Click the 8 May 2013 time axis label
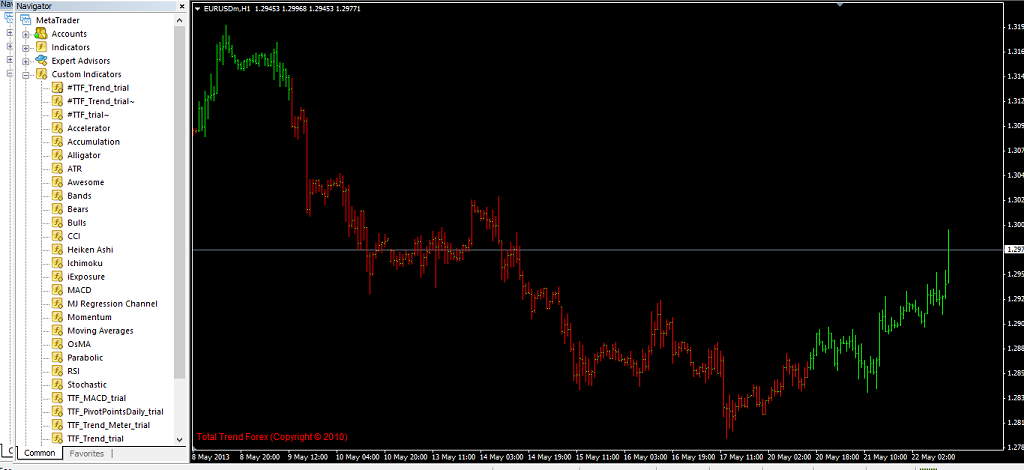The height and width of the screenshot is (470, 1024). click(x=210, y=457)
